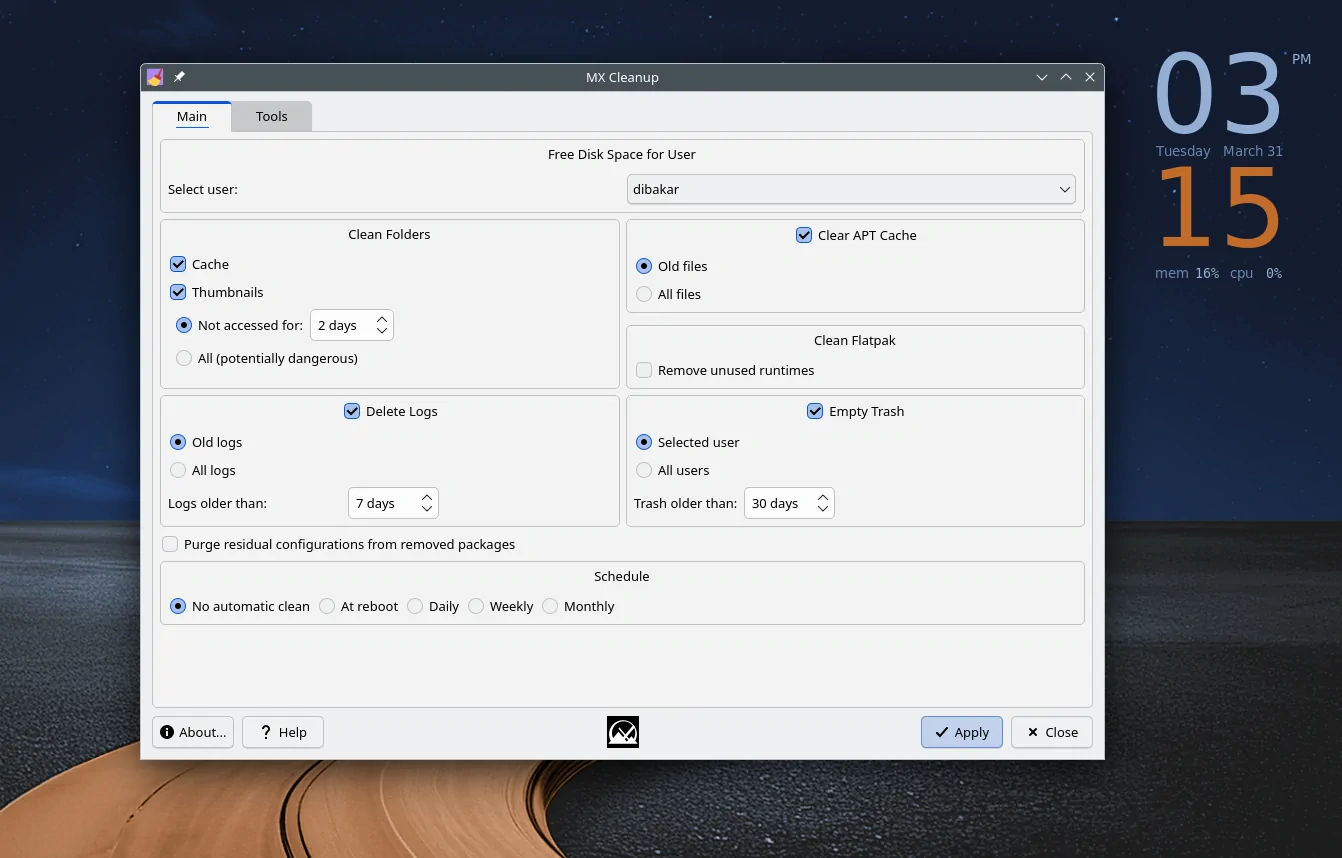Click the MX Cleanup application icon in the titlebar

point(155,77)
